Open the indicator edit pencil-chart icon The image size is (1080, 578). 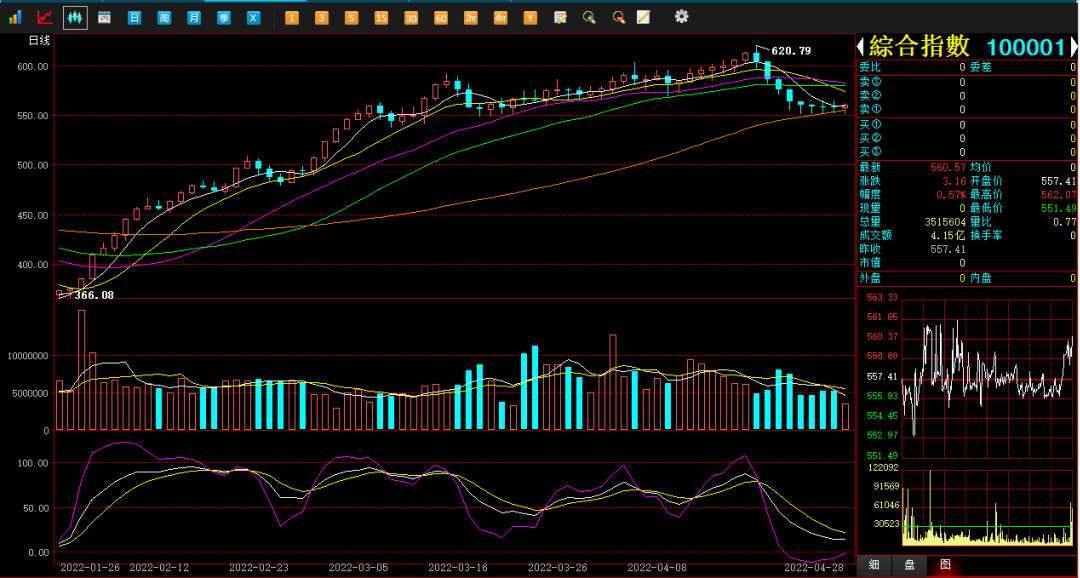(x=560, y=17)
